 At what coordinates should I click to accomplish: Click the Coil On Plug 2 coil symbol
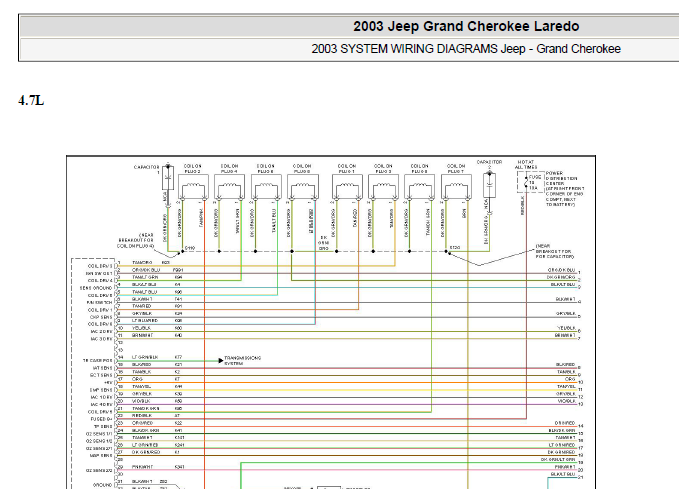click(x=193, y=187)
